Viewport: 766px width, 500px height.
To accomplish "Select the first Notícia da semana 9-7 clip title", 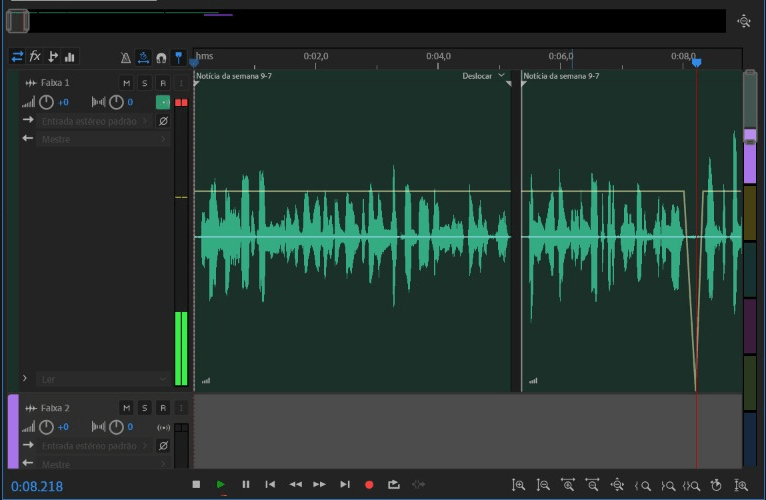I will coord(234,76).
